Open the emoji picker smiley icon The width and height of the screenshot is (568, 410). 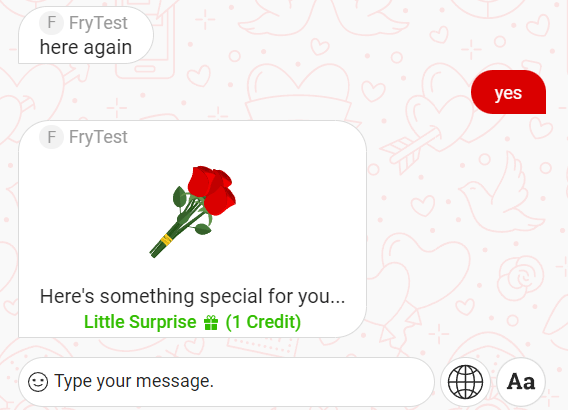[x=38, y=382]
